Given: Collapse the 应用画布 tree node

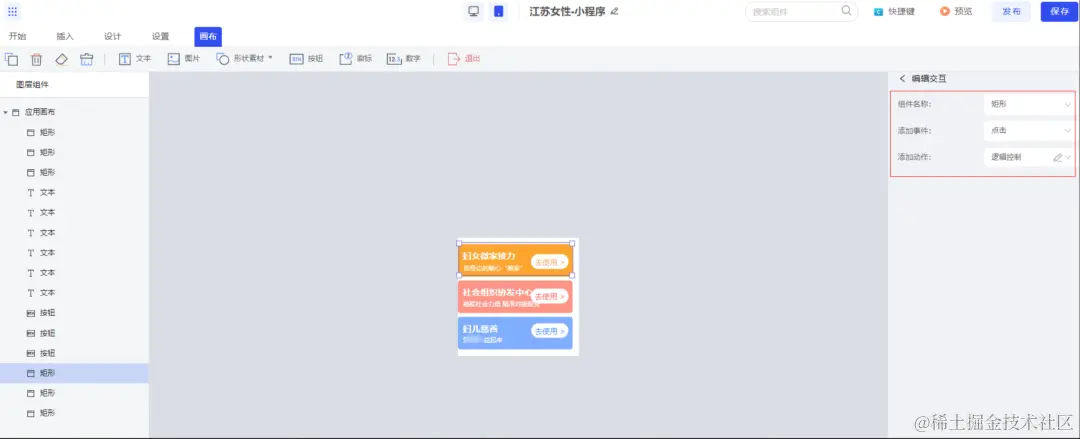Looking at the screenshot, I should pos(6,112).
